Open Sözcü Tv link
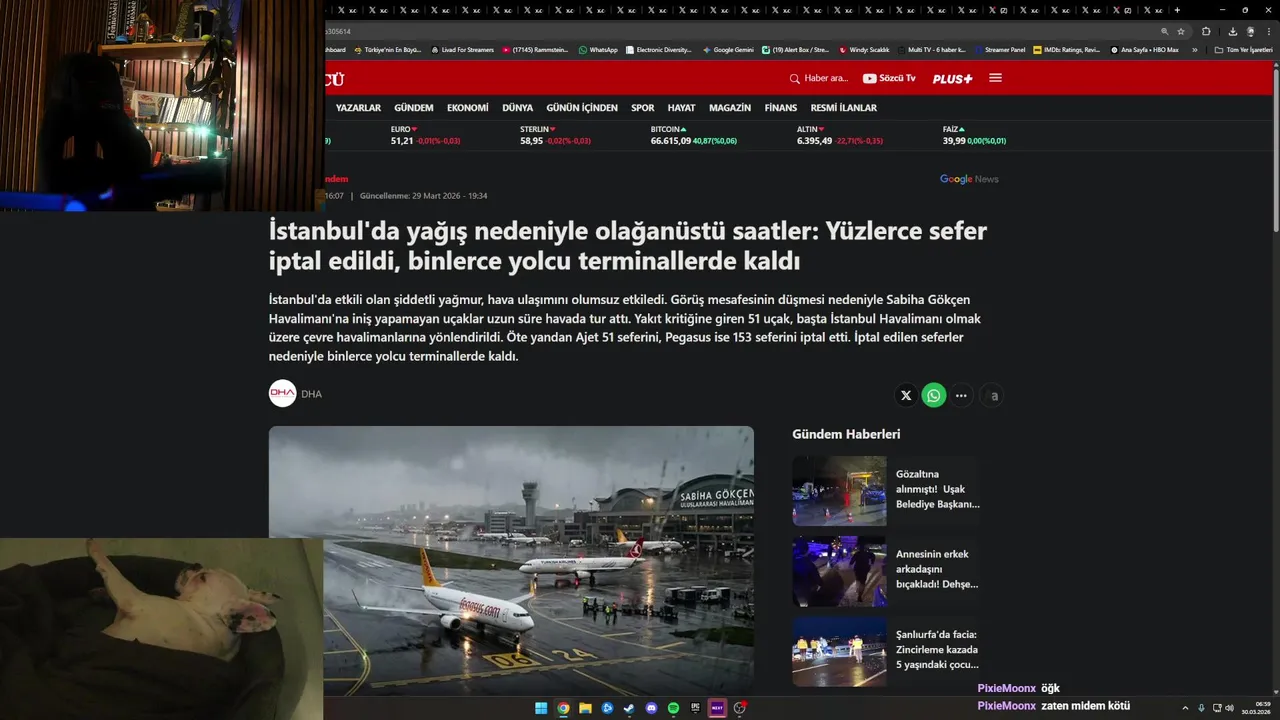Viewport: 1280px width, 720px height. pyautogui.click(x=889, y=78)
